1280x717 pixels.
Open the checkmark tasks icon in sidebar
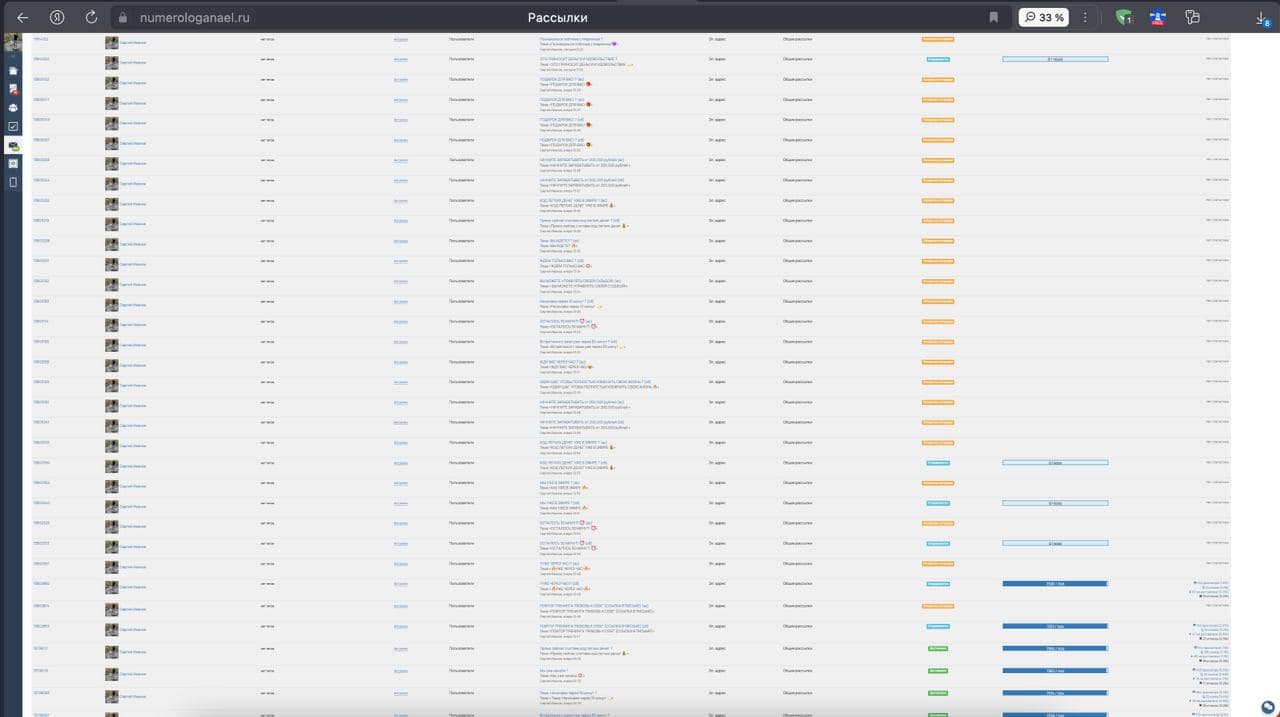12,127
